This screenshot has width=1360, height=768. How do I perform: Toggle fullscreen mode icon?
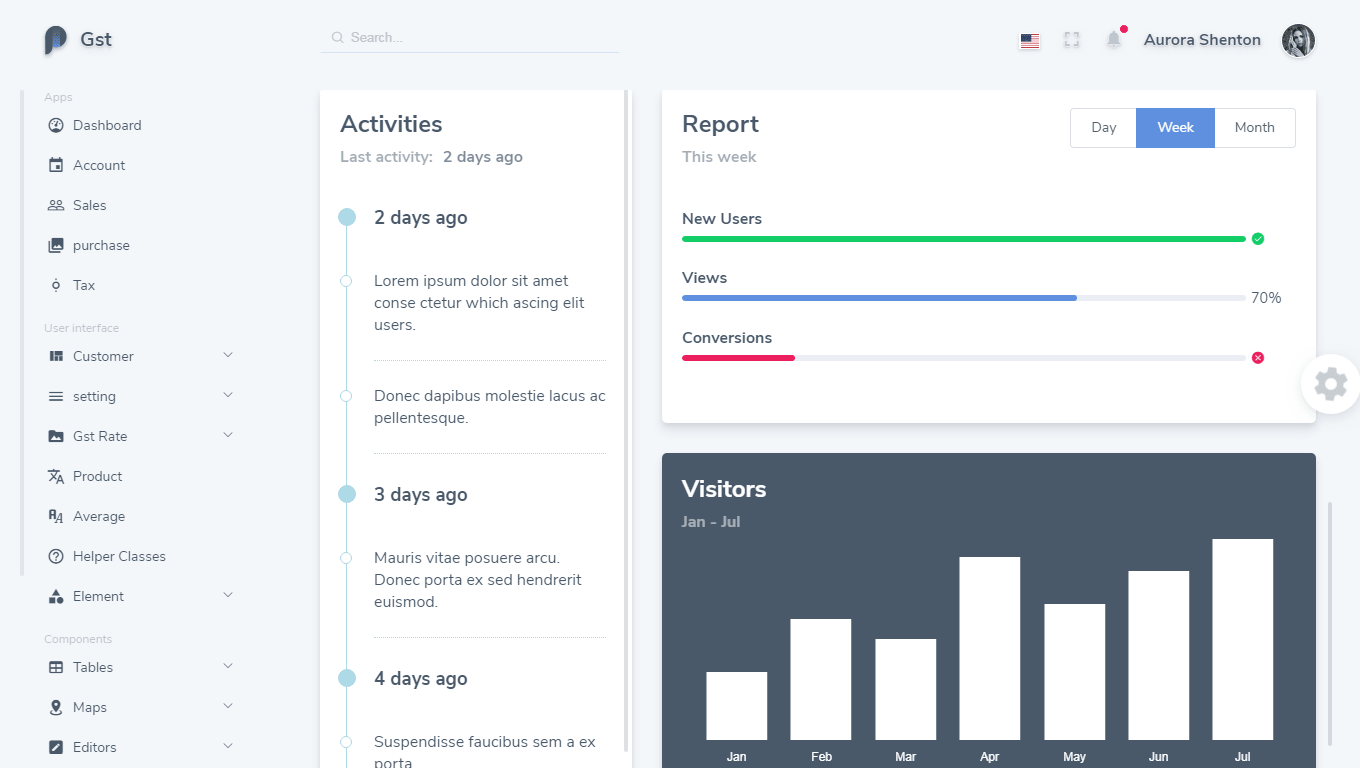1072,40
